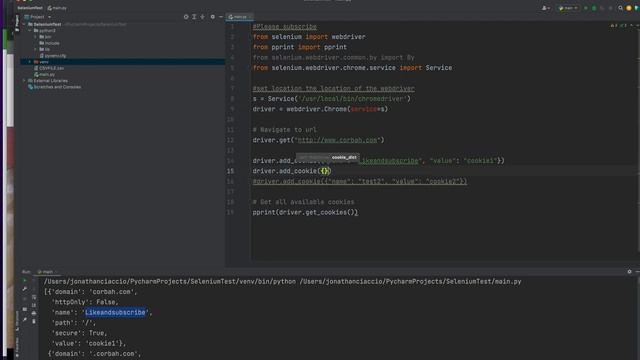Expand the lib folder

coord(36,49)
